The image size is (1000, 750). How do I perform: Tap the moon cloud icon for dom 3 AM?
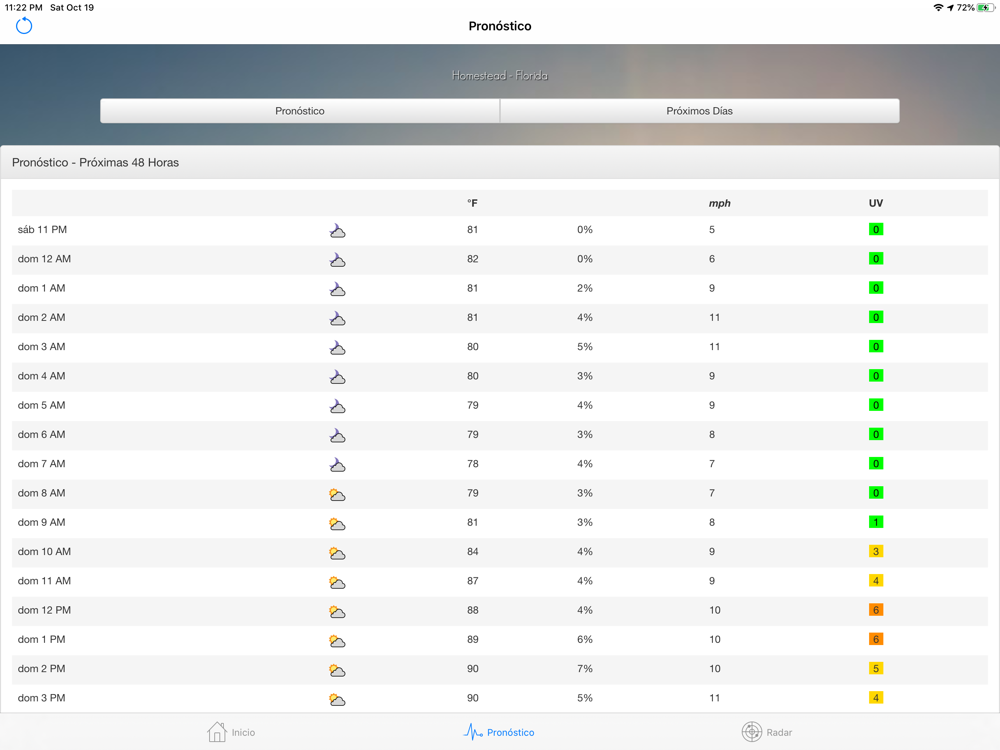[x=338, y=348]
